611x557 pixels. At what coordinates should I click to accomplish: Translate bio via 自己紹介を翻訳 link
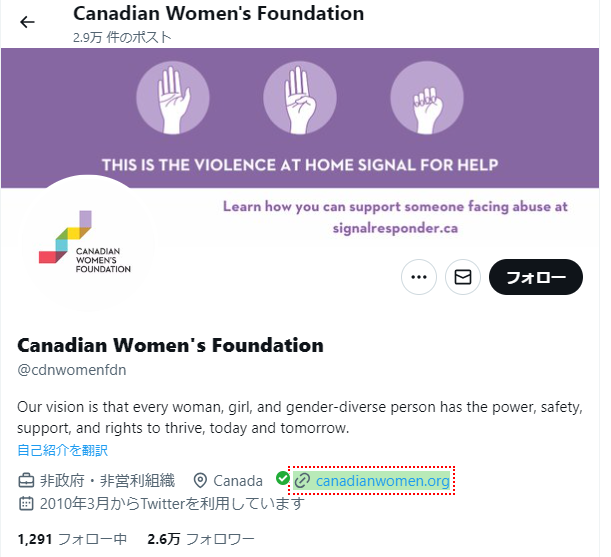(63, 450)
